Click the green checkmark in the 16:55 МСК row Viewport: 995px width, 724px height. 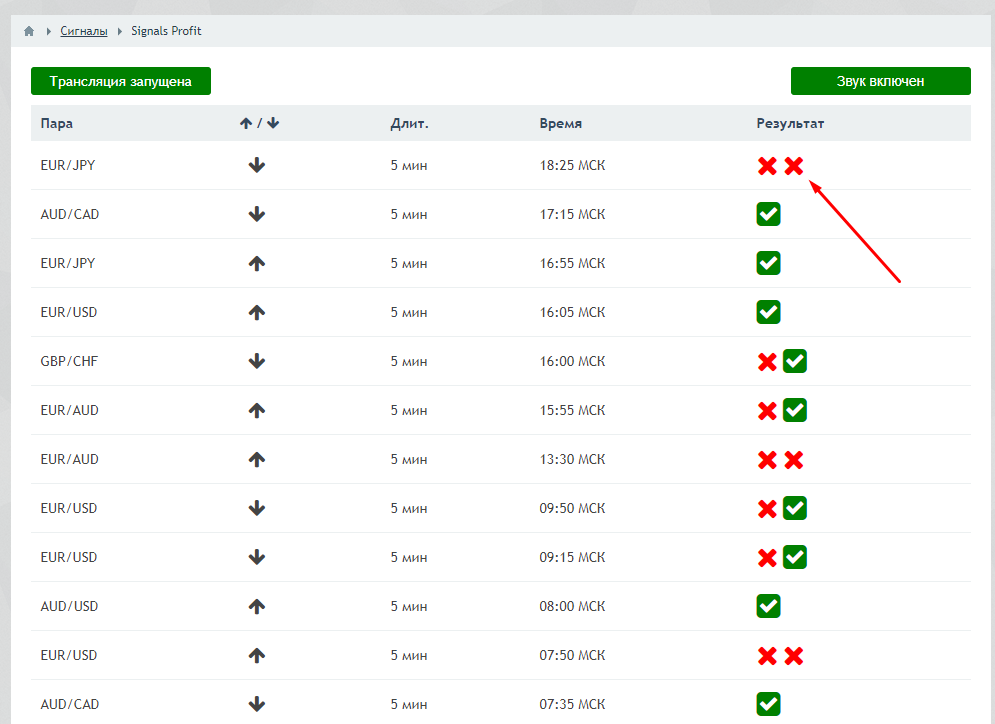point(768,263)
